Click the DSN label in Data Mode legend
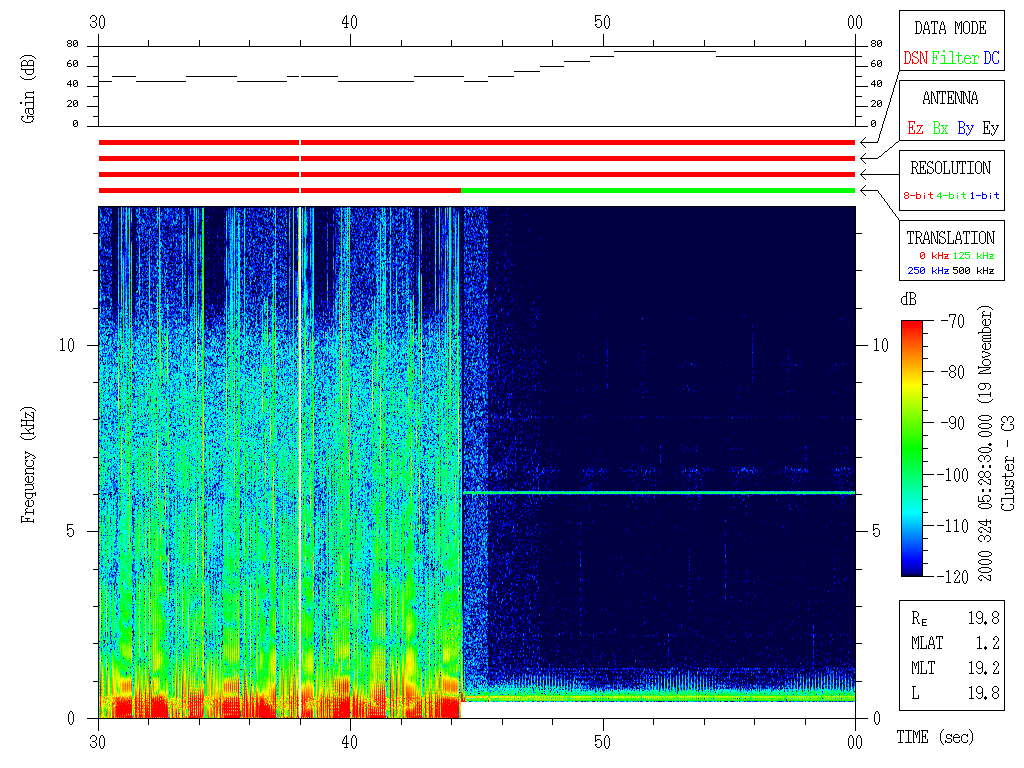The image size is (1024, 768). coord(915,59)
